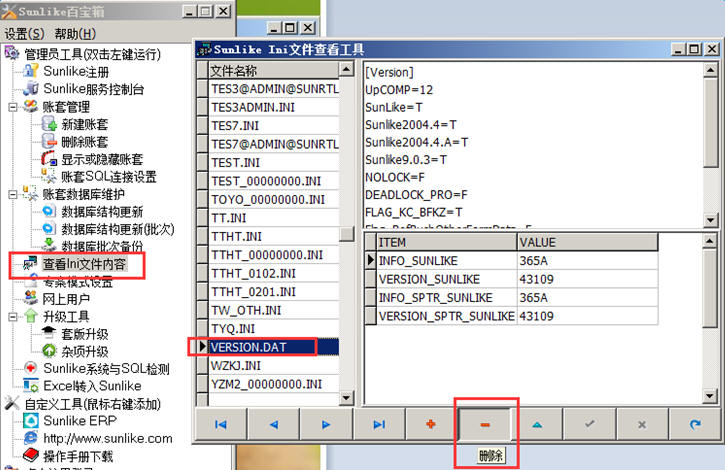
Task: Select 套版升级 upgrade tool
Action: (x=85, y=334)
